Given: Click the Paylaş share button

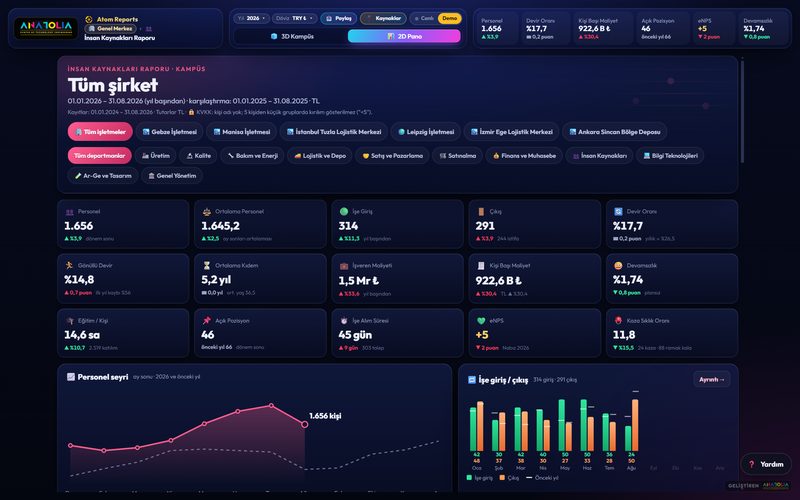Looking at the screenshot, I should coord(339,18).
